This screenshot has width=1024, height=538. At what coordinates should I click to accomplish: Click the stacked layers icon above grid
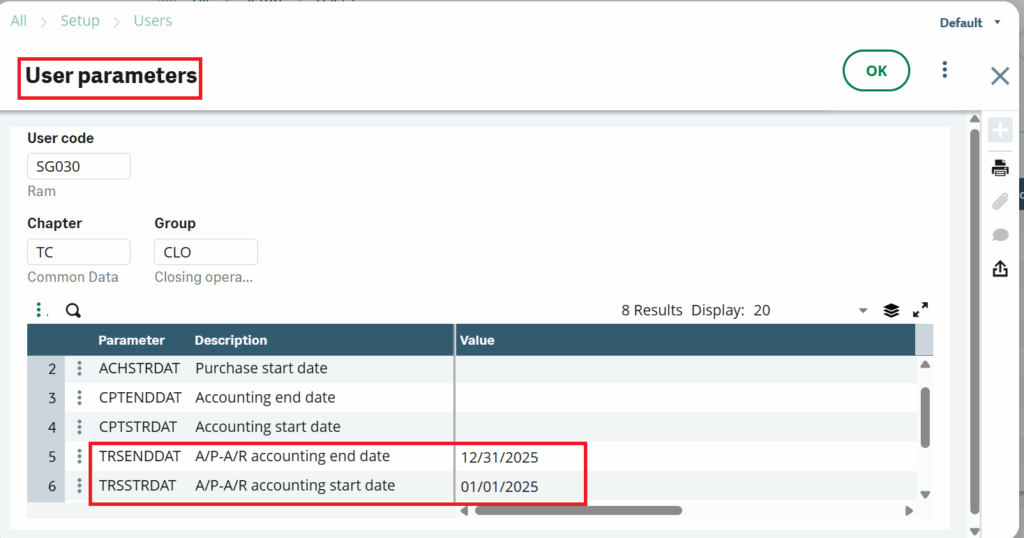[x=891, y=310]
